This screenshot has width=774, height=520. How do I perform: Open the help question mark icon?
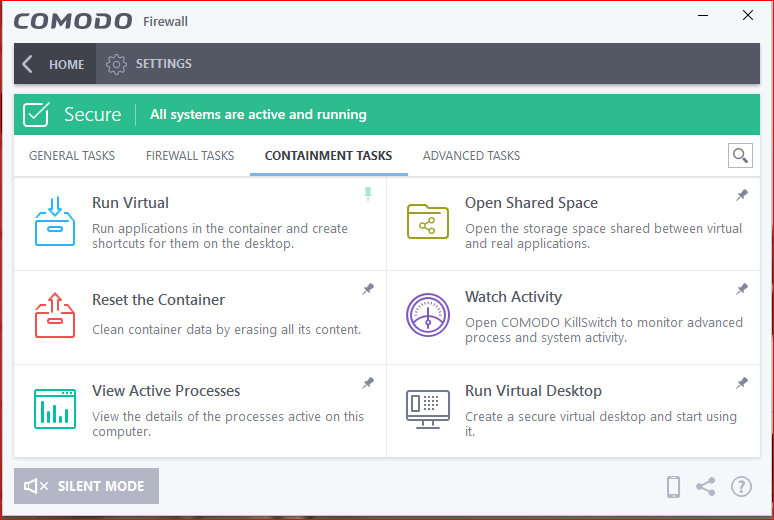pos(741,486)
